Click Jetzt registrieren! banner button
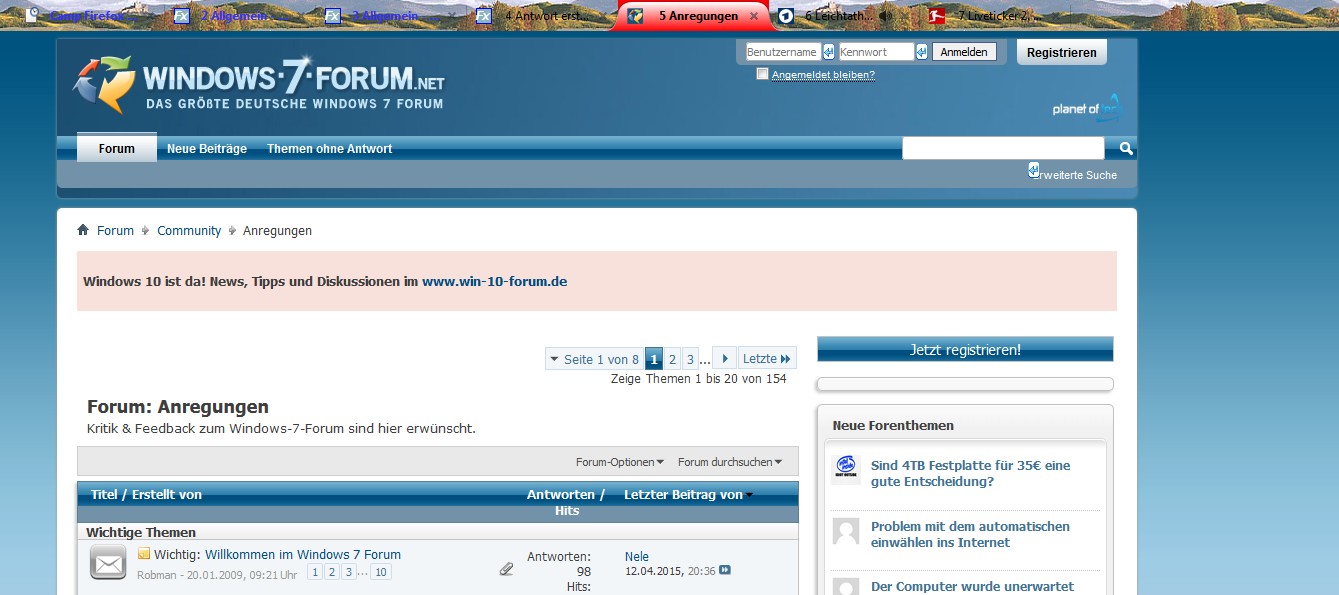1339x595 pixels. tap(965, 350)
